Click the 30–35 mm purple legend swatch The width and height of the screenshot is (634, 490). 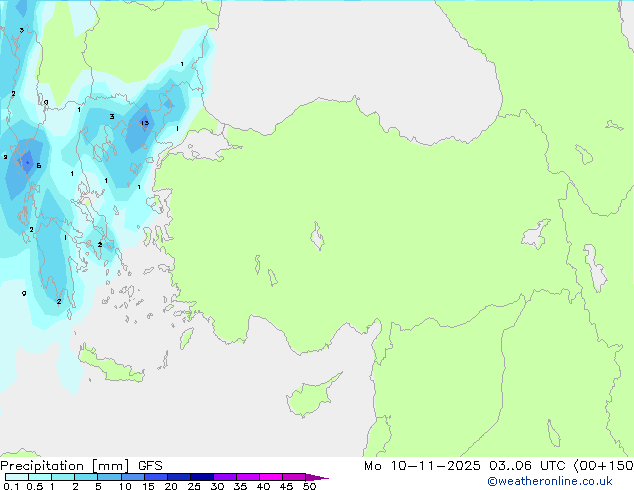coord(224,477)
